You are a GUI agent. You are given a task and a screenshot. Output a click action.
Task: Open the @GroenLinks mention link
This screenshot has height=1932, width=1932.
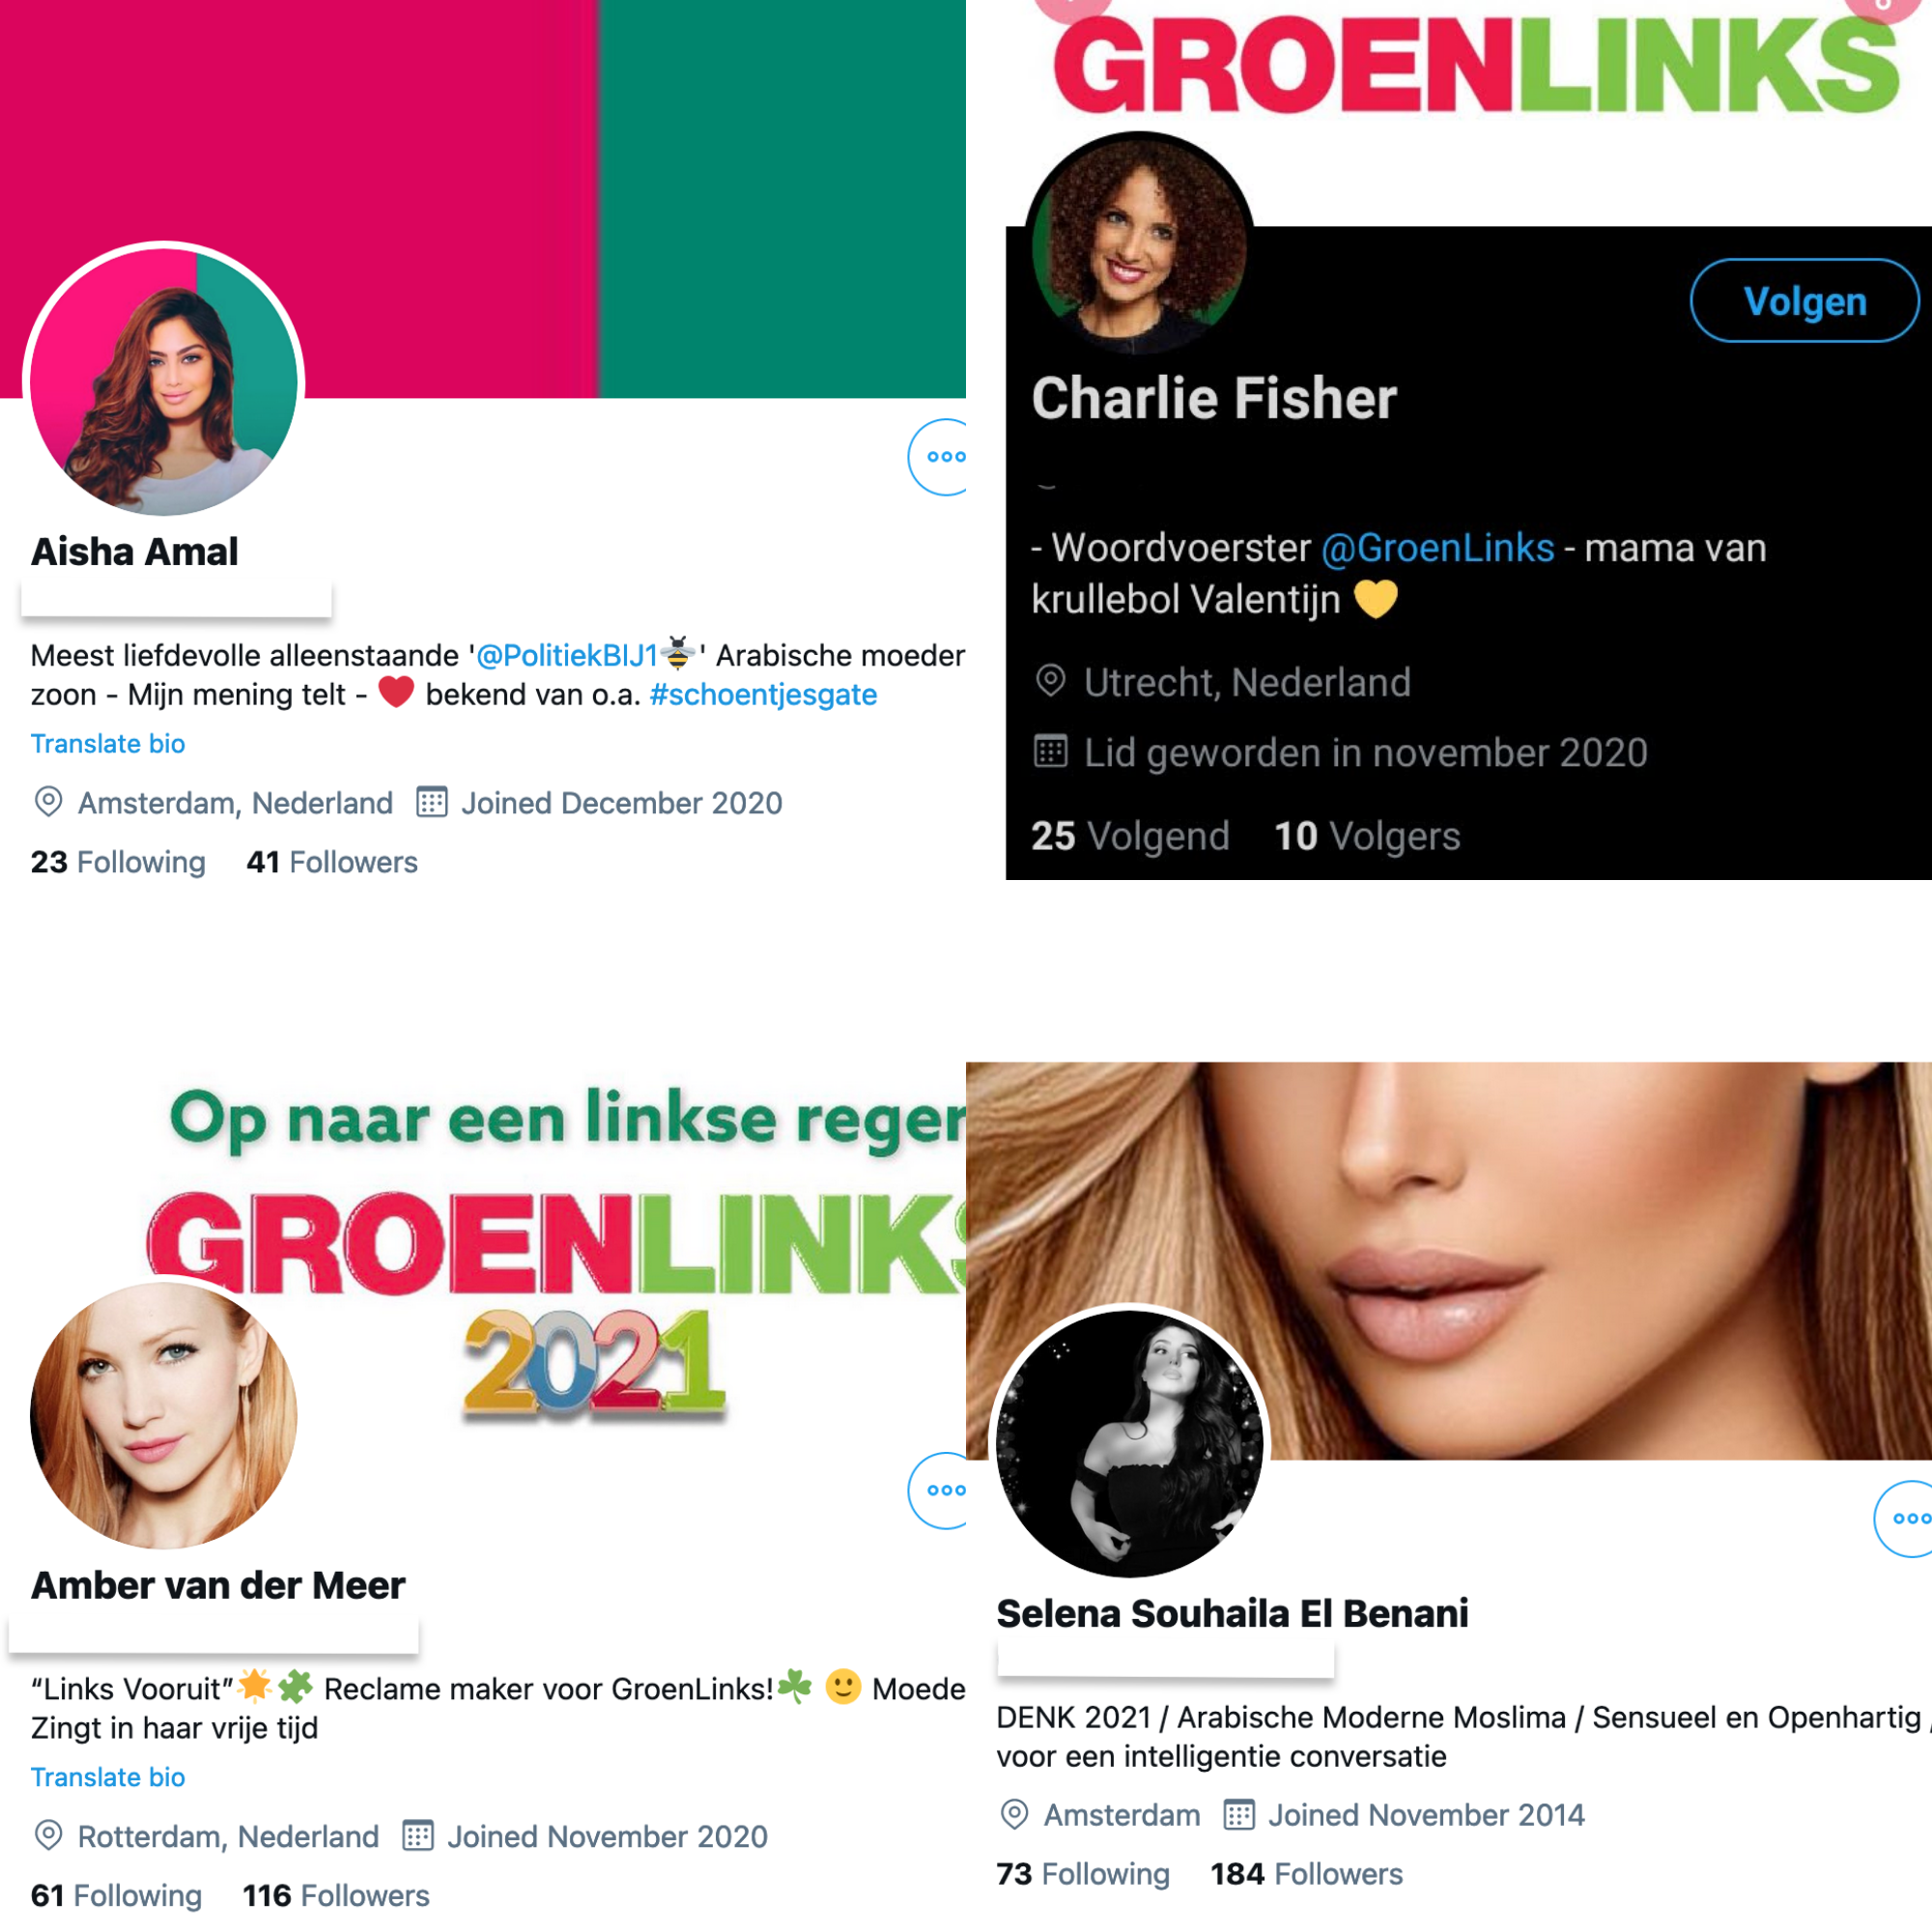coord(1438,548)
